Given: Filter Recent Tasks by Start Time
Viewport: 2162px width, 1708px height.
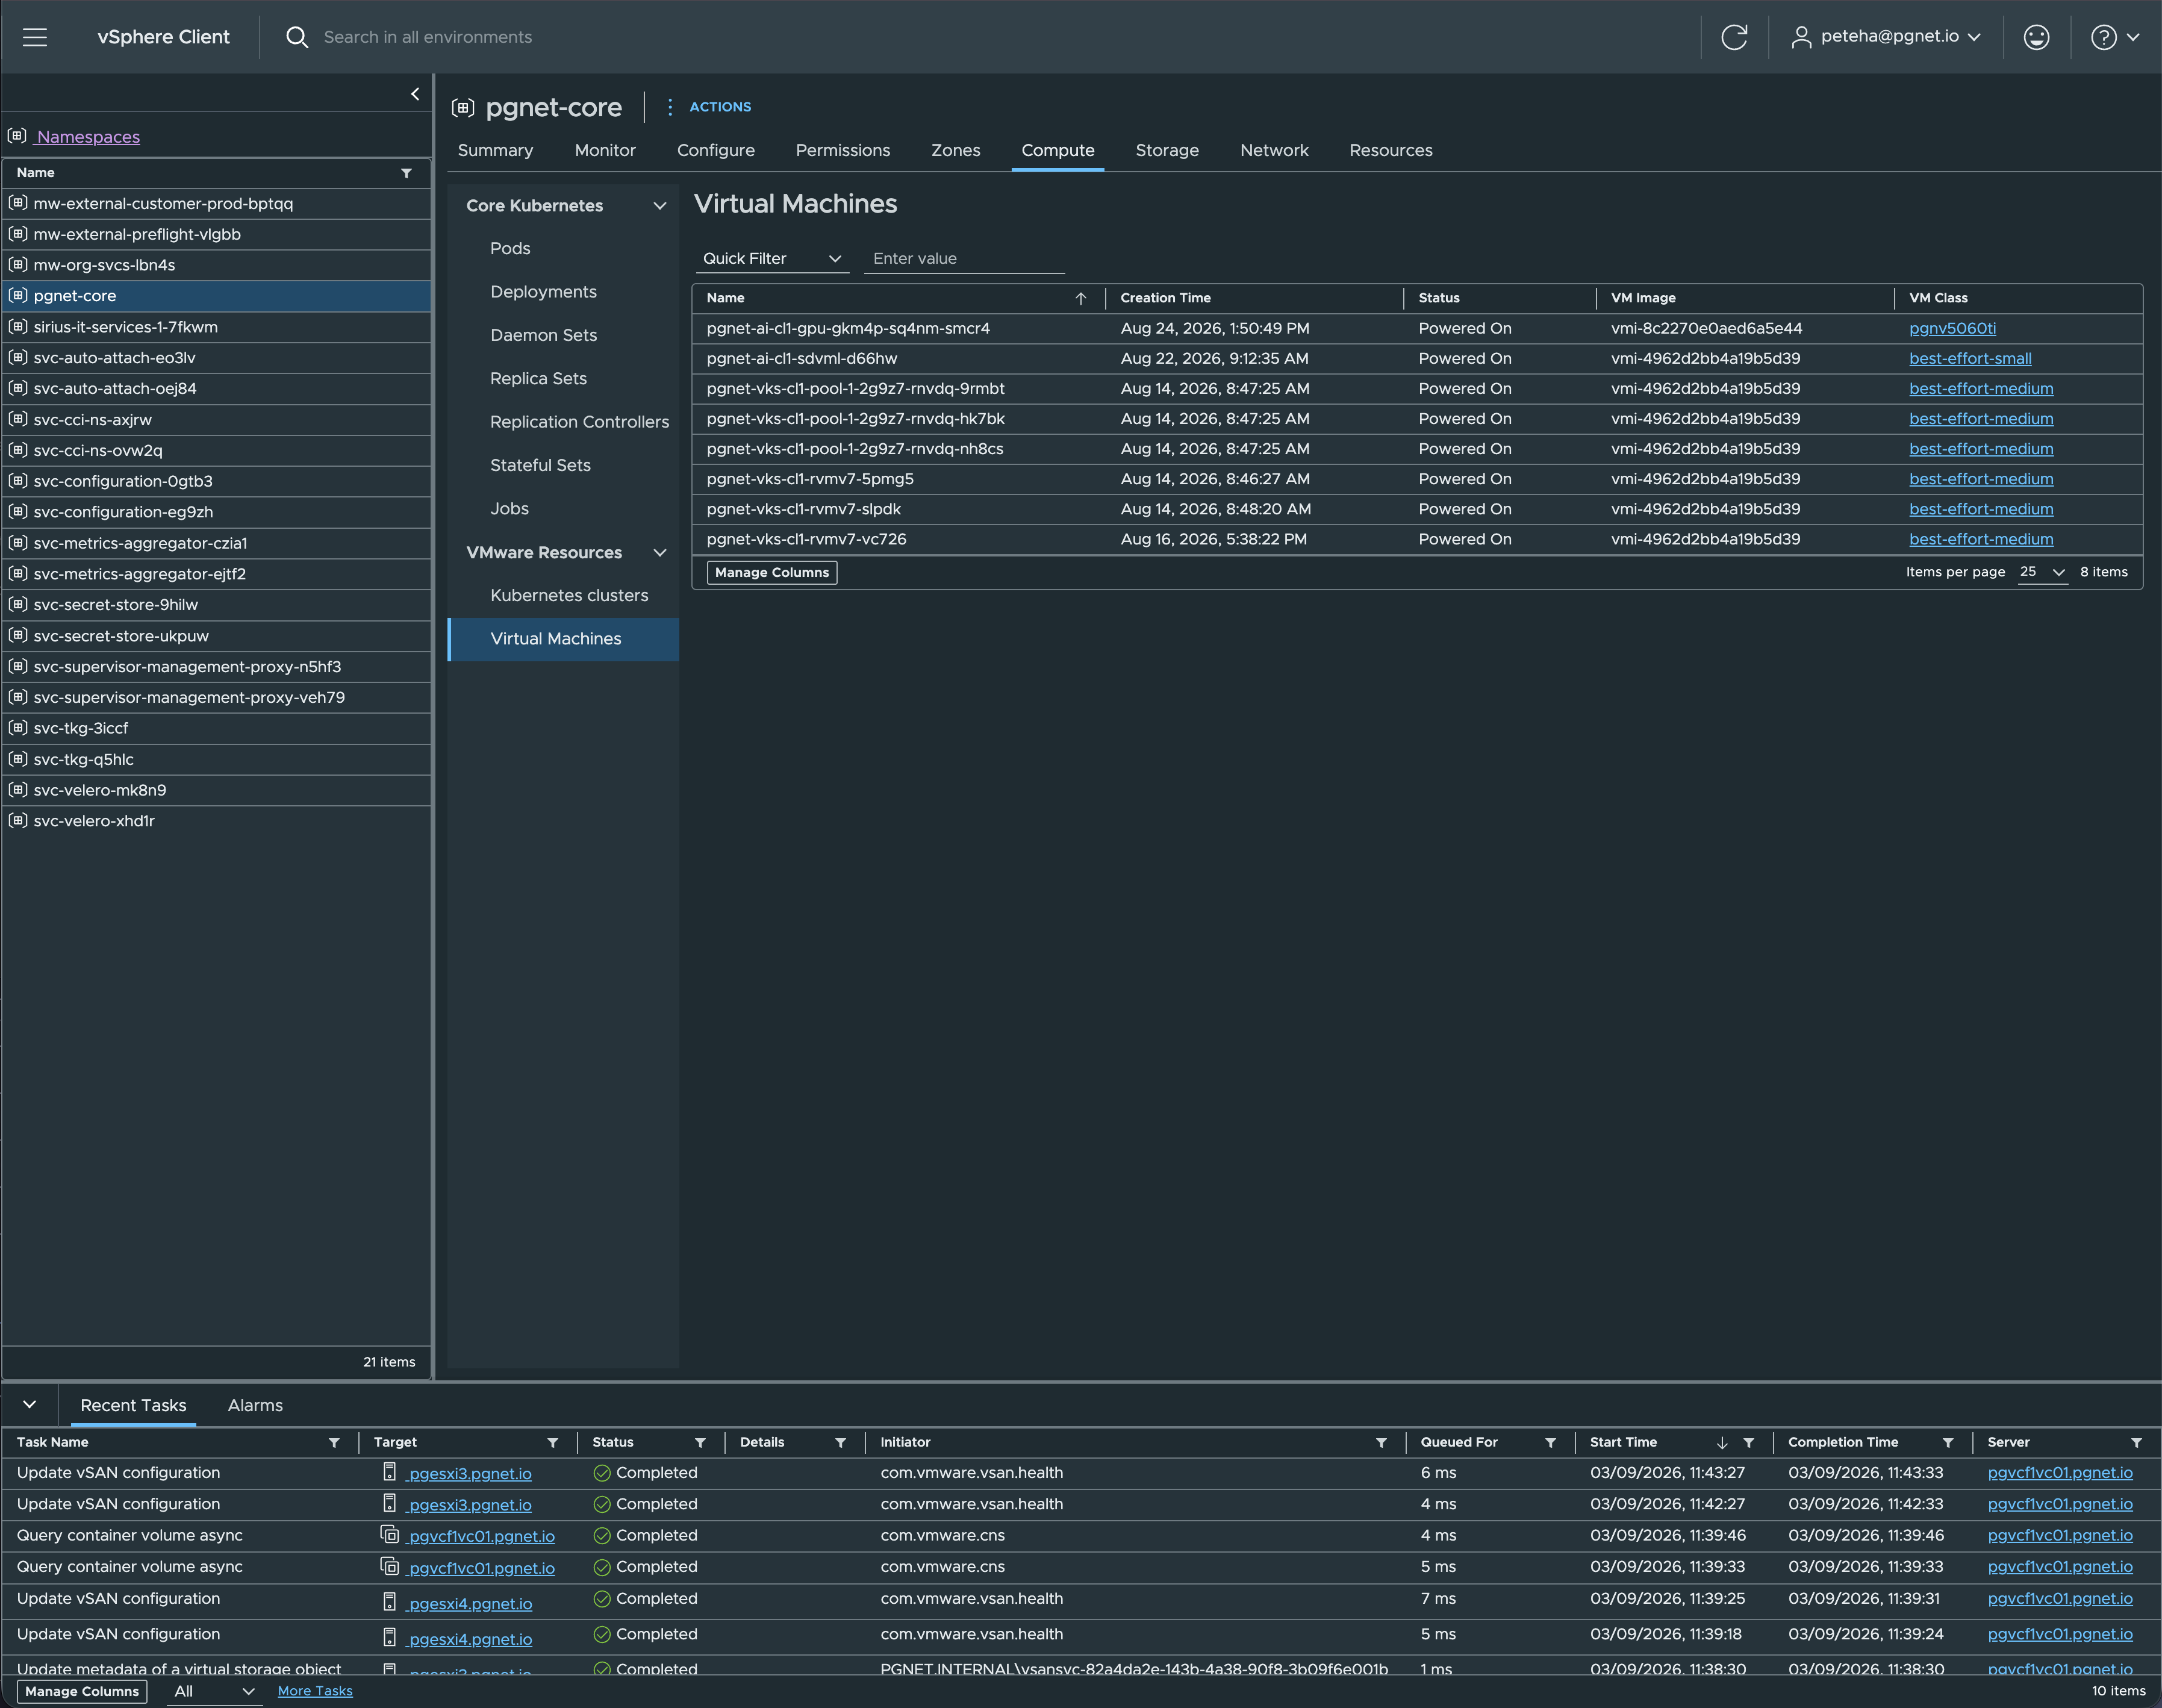Looking at the screenshot, I should pyautogui.click(x=1749, y=1442).
